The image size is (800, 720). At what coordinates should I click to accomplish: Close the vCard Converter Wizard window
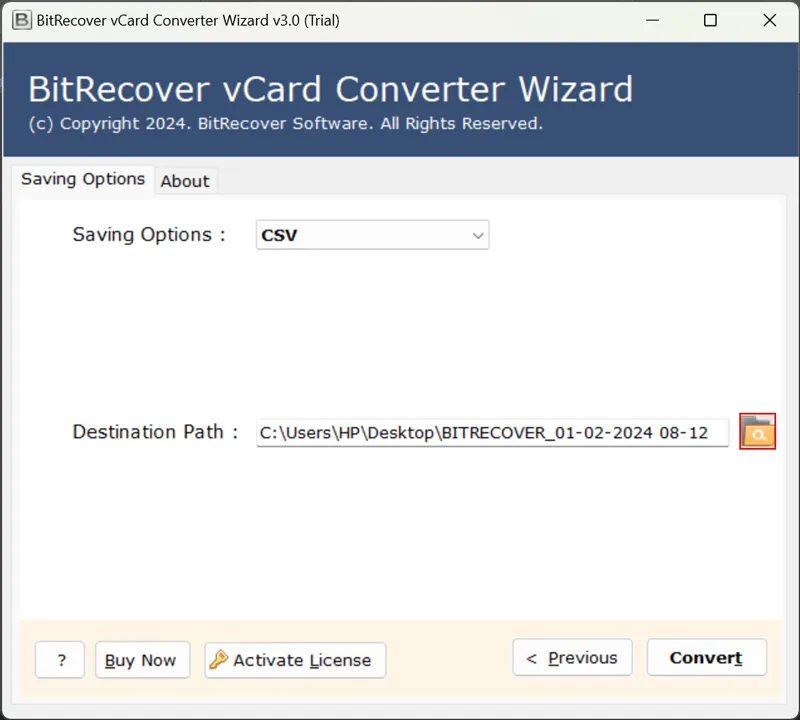pos(769,20)
